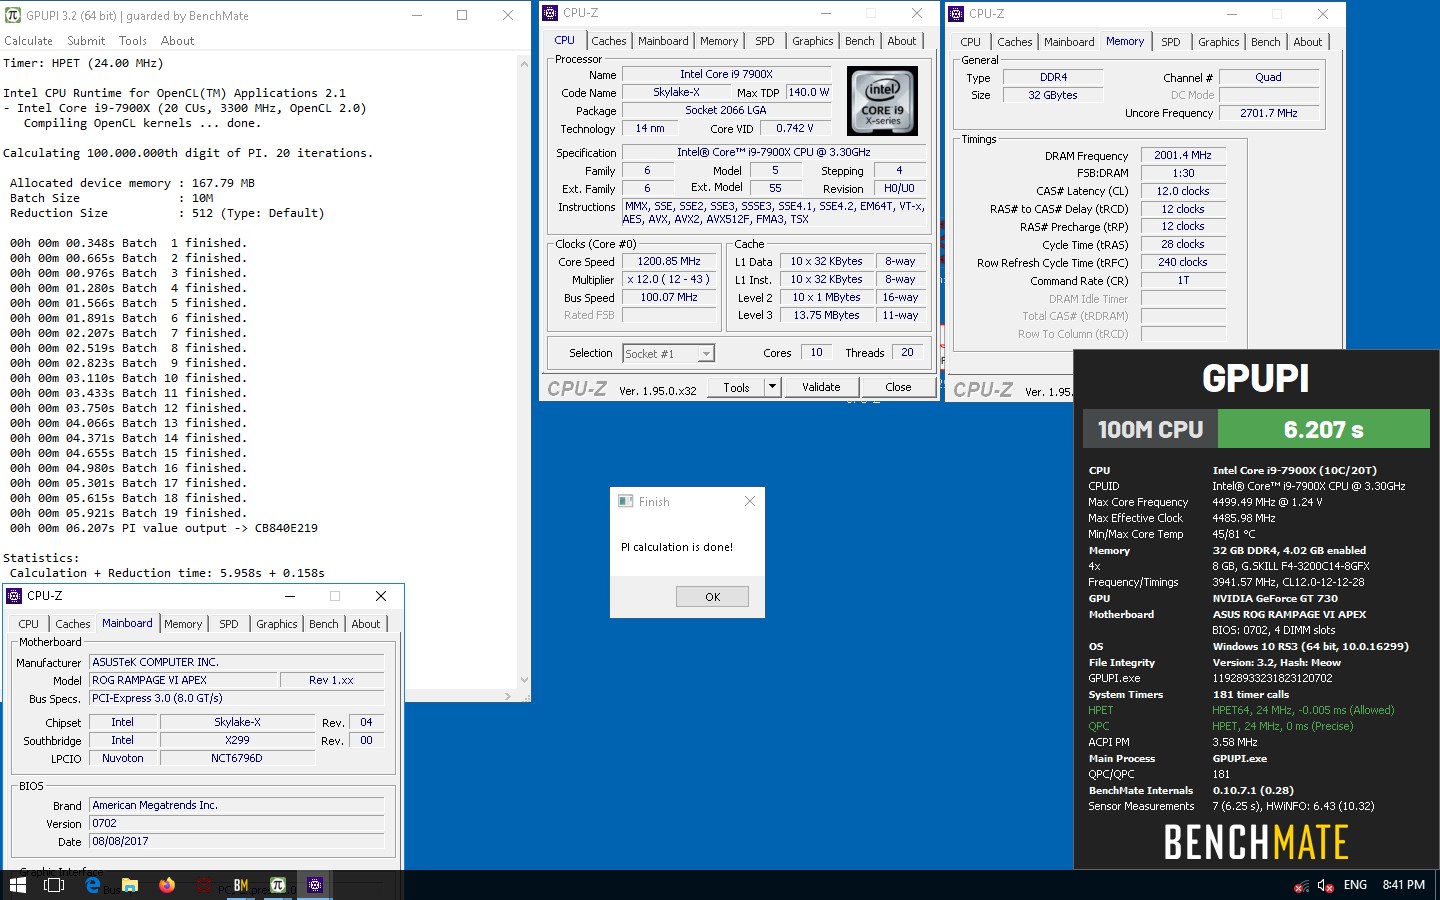Viewport: 1440px width, 900px height.
Task: Open the Submit menu in GPUPI
Action: tap(86, 41)
